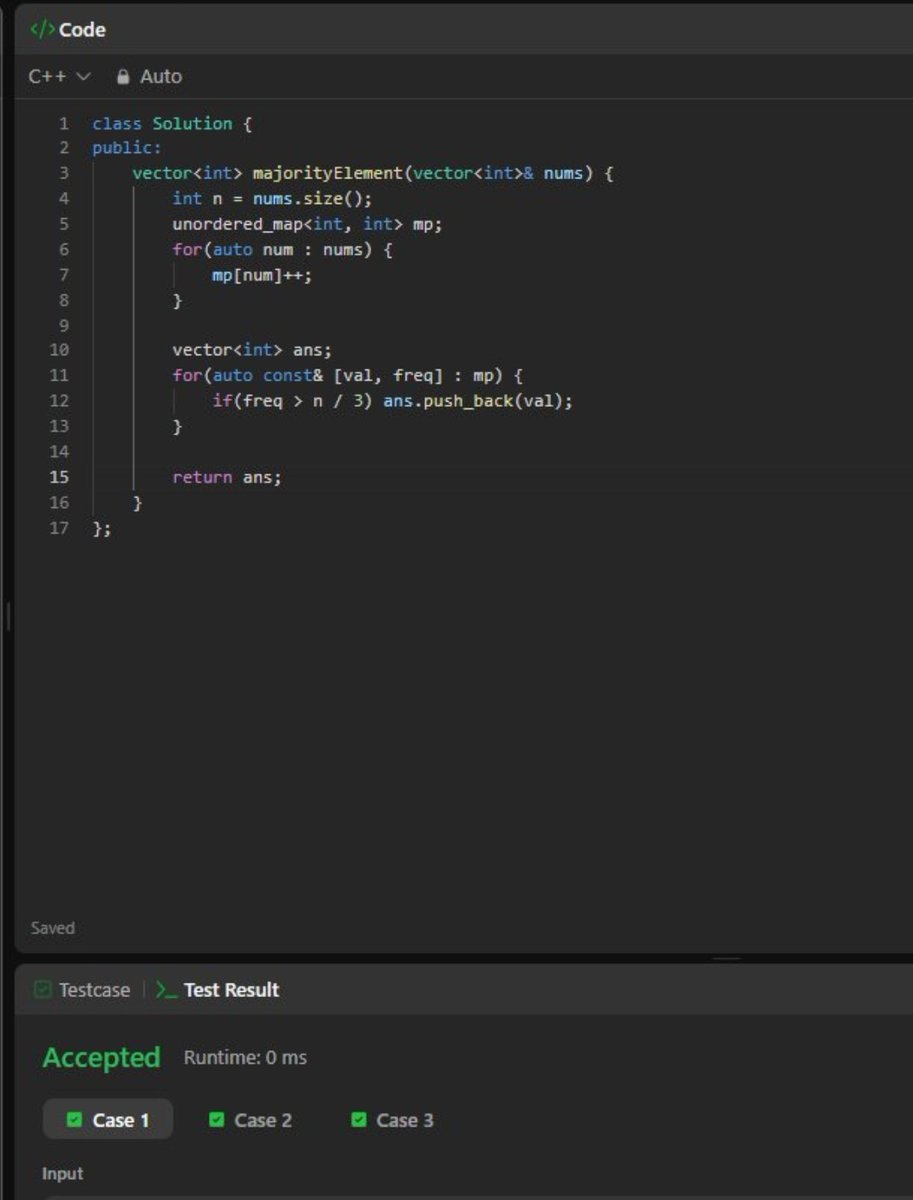Image resolution: width=913 pixels, height=1200 pixels.
Task: Click the 'class Solution {' code line
Action: click(x=172, y=124)
